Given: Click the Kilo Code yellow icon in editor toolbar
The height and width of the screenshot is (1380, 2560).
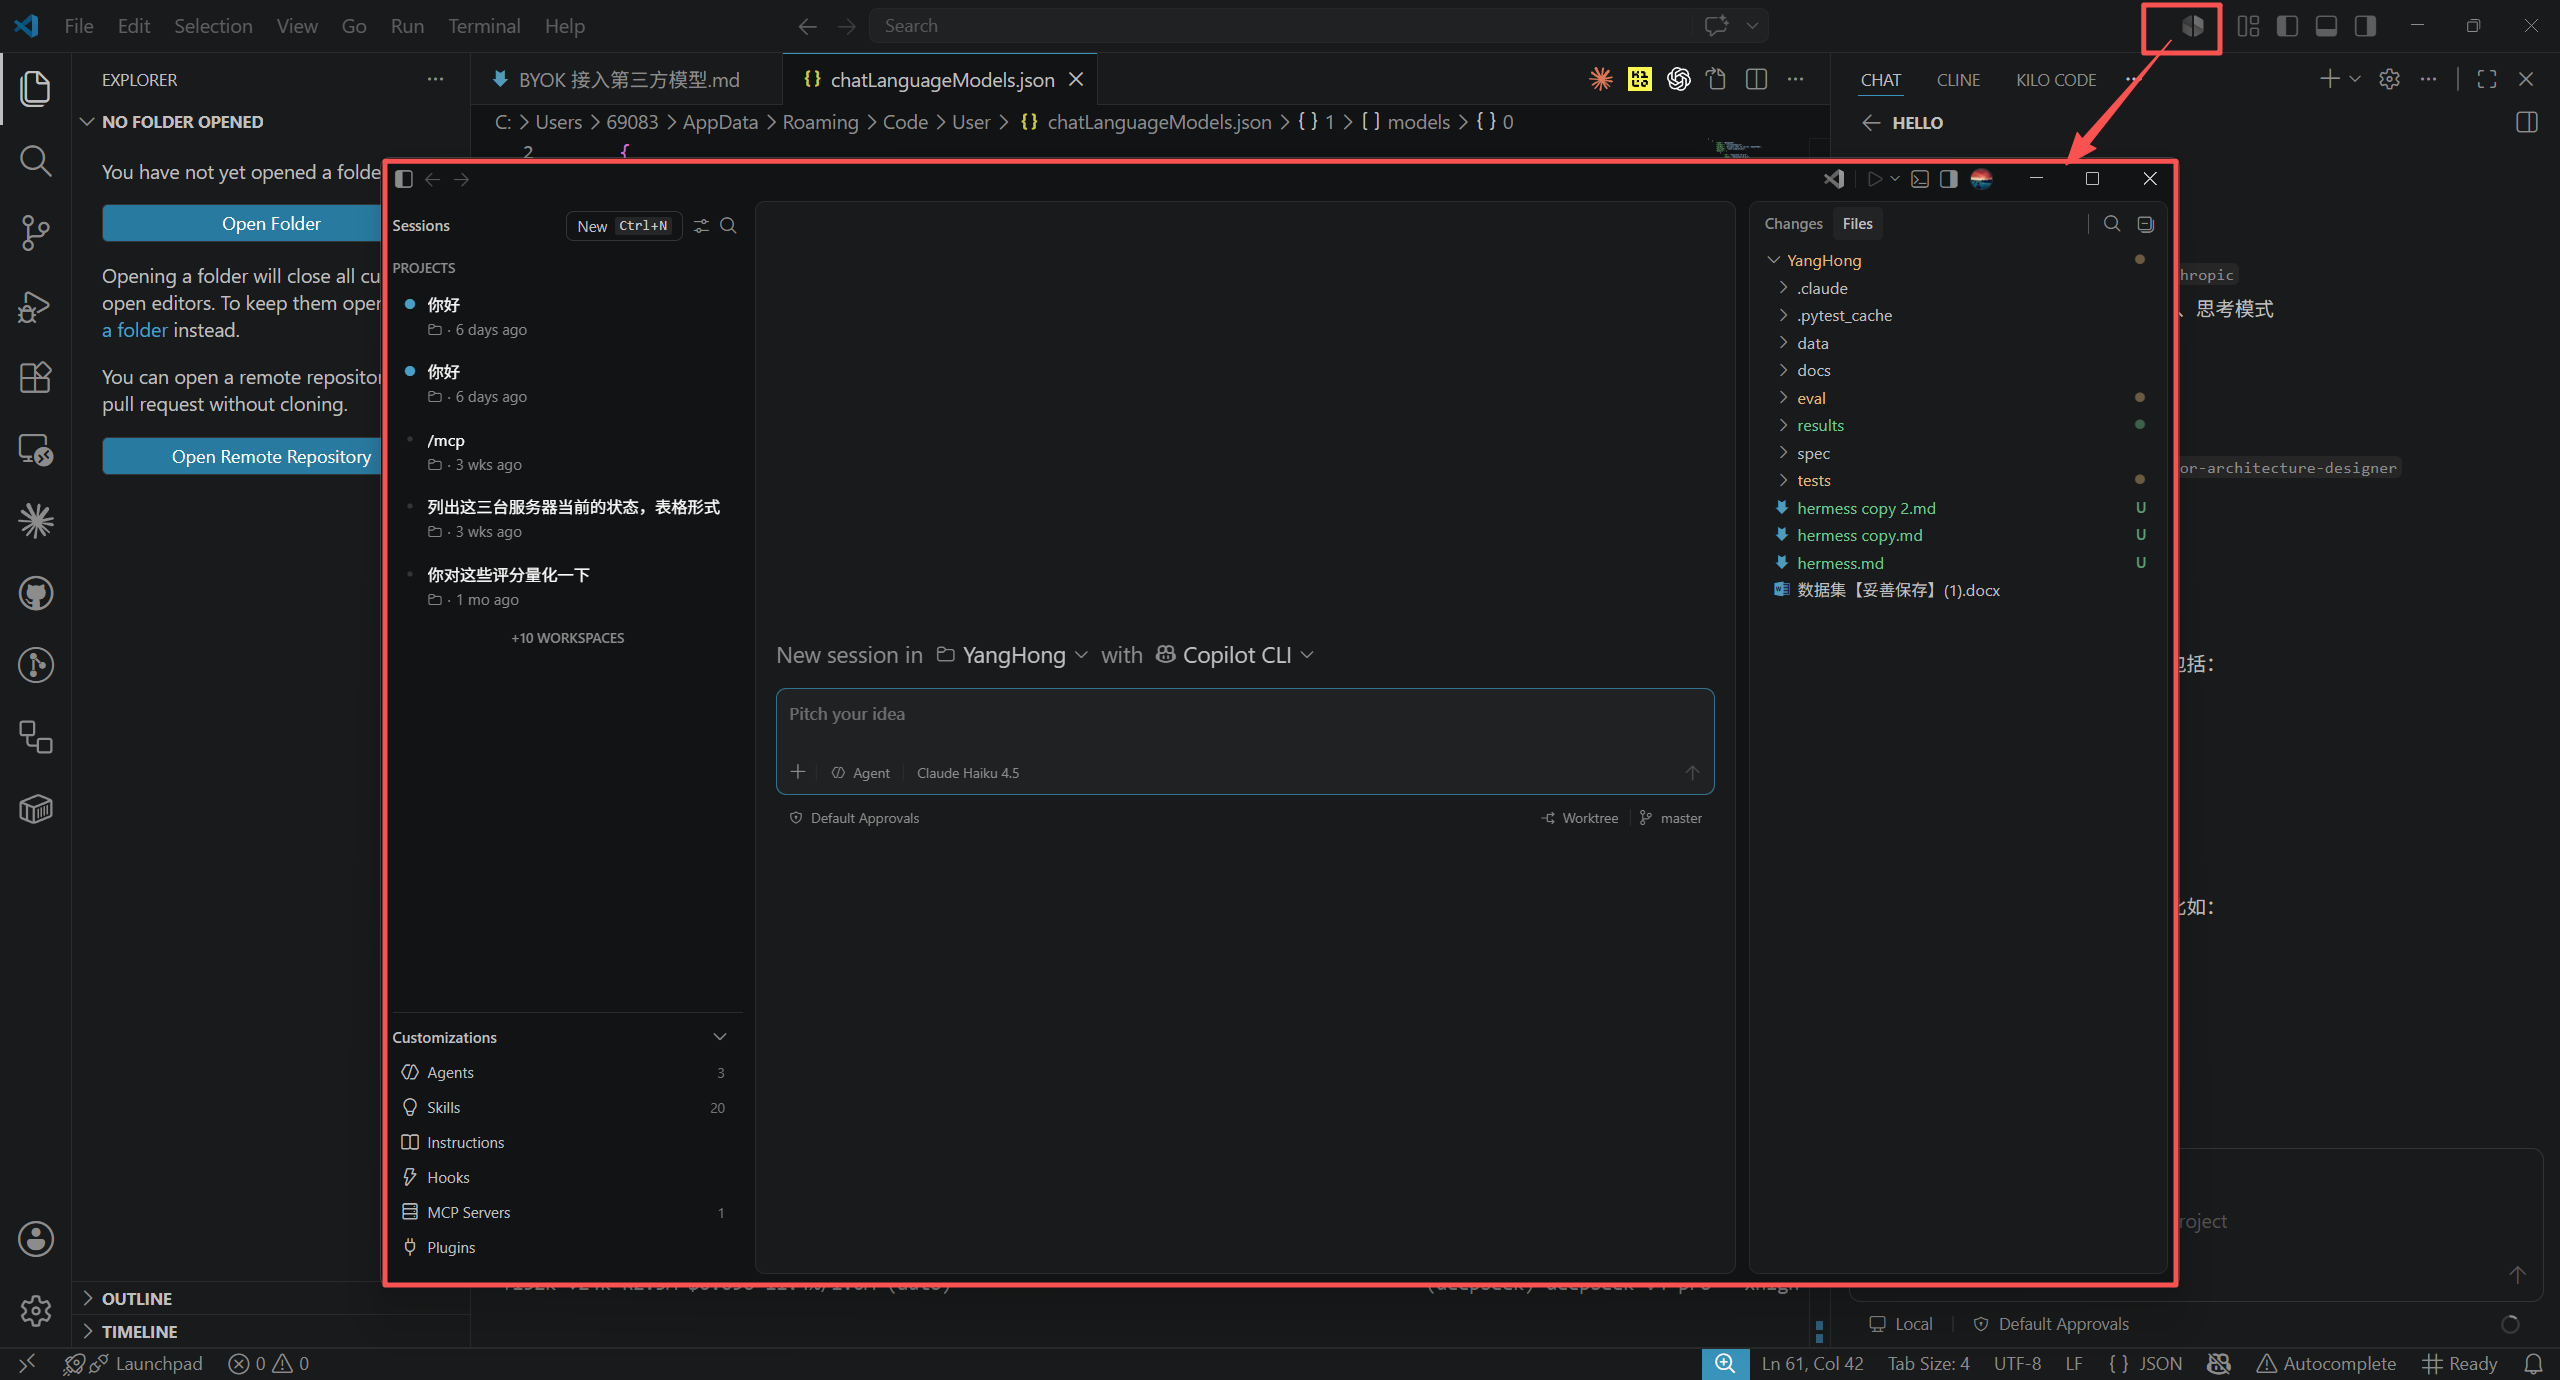Looking at the screenshot, I should point(1640,79).
